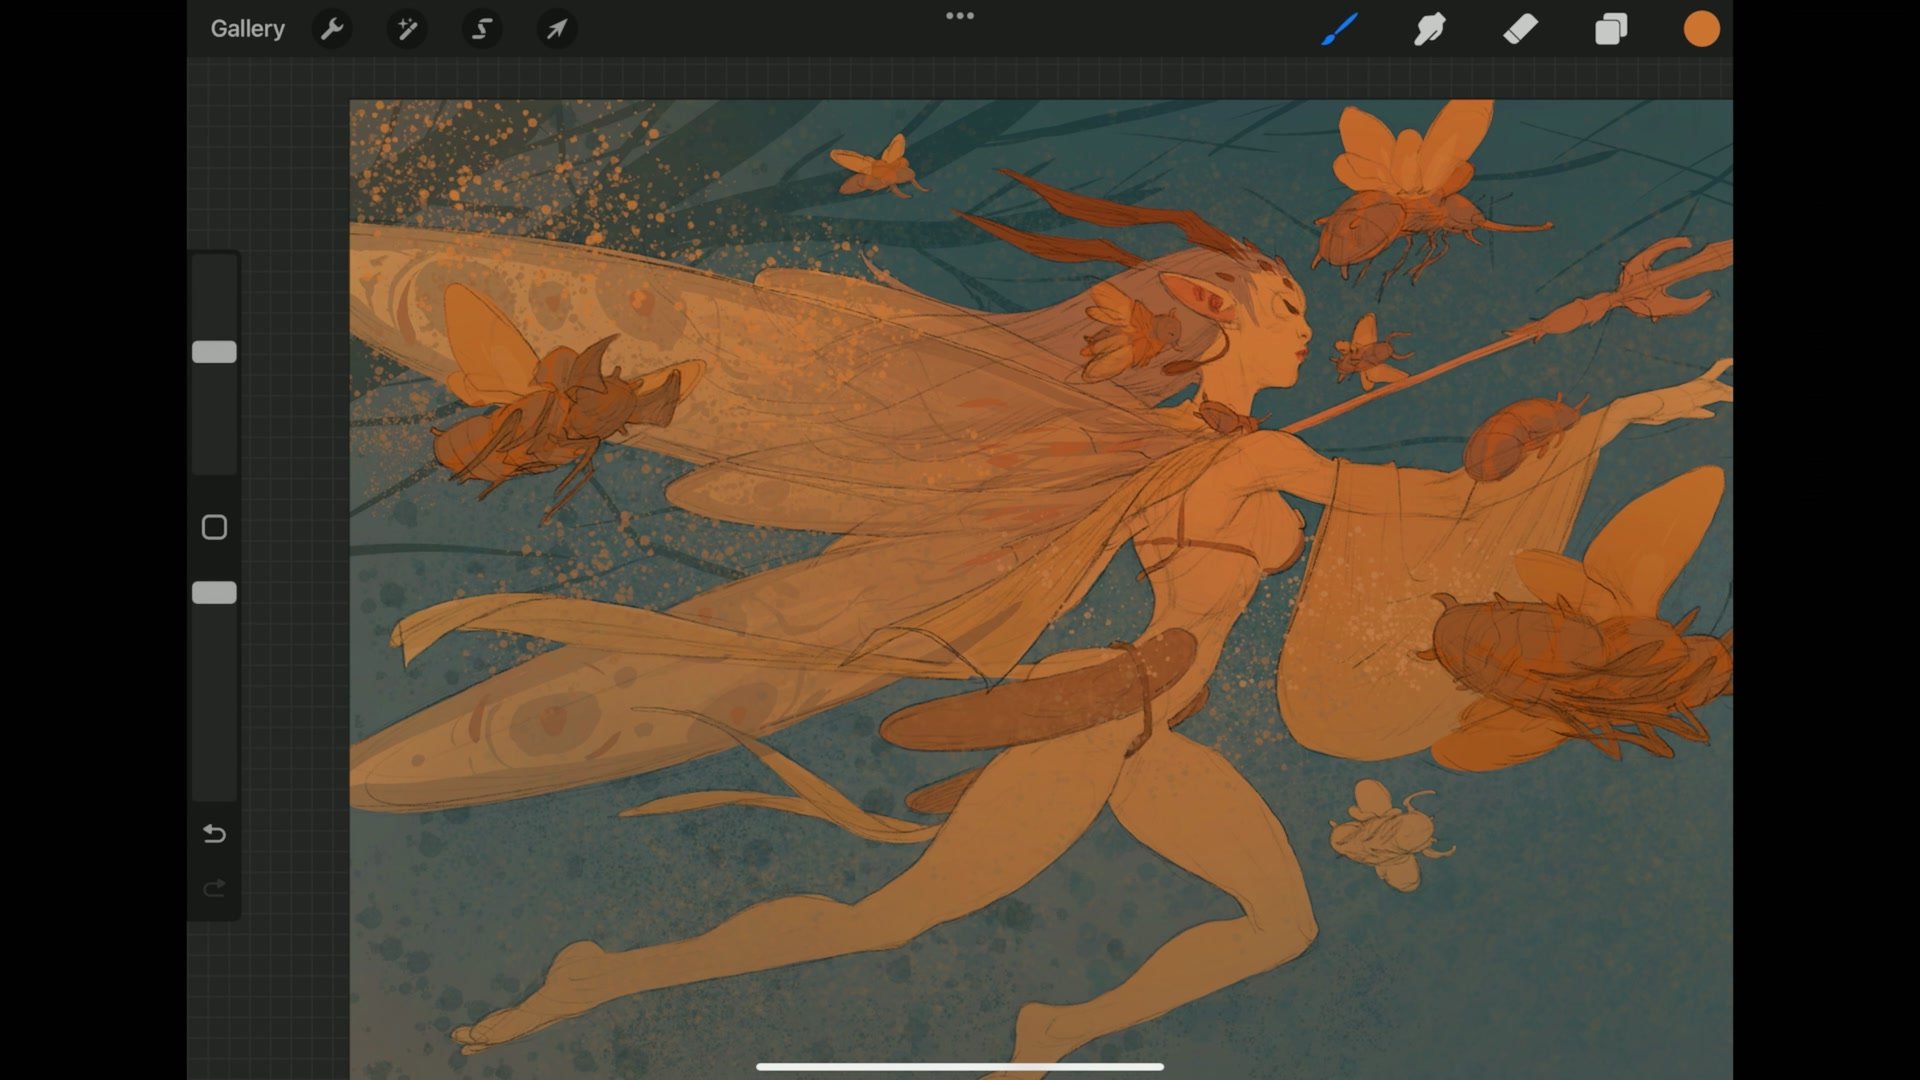Tap the three-dot options handle
This screenshot has height=1080, width=1920.
[x=959, y=15]
